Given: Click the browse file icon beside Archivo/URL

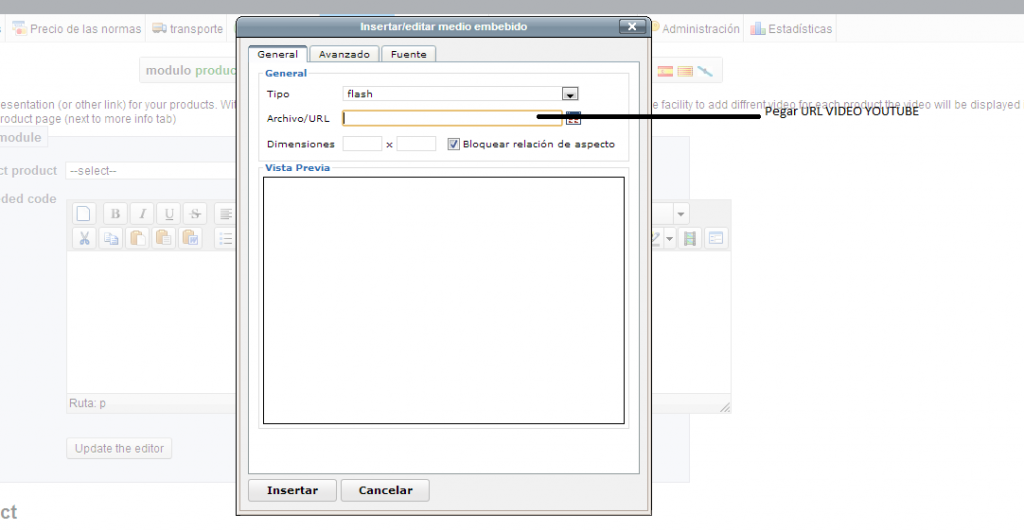Looking at the screenshot, I should (573, 118).
